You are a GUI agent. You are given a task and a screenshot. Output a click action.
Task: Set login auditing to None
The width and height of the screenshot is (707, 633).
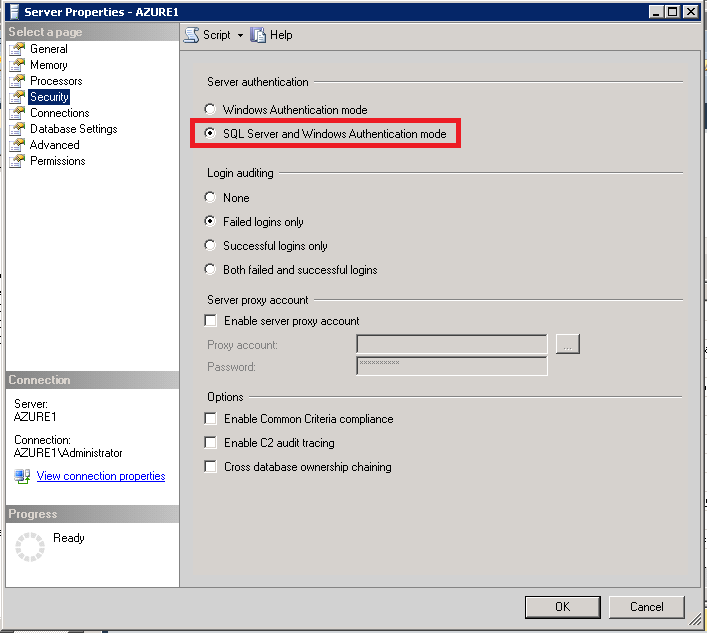pos(210,197)
